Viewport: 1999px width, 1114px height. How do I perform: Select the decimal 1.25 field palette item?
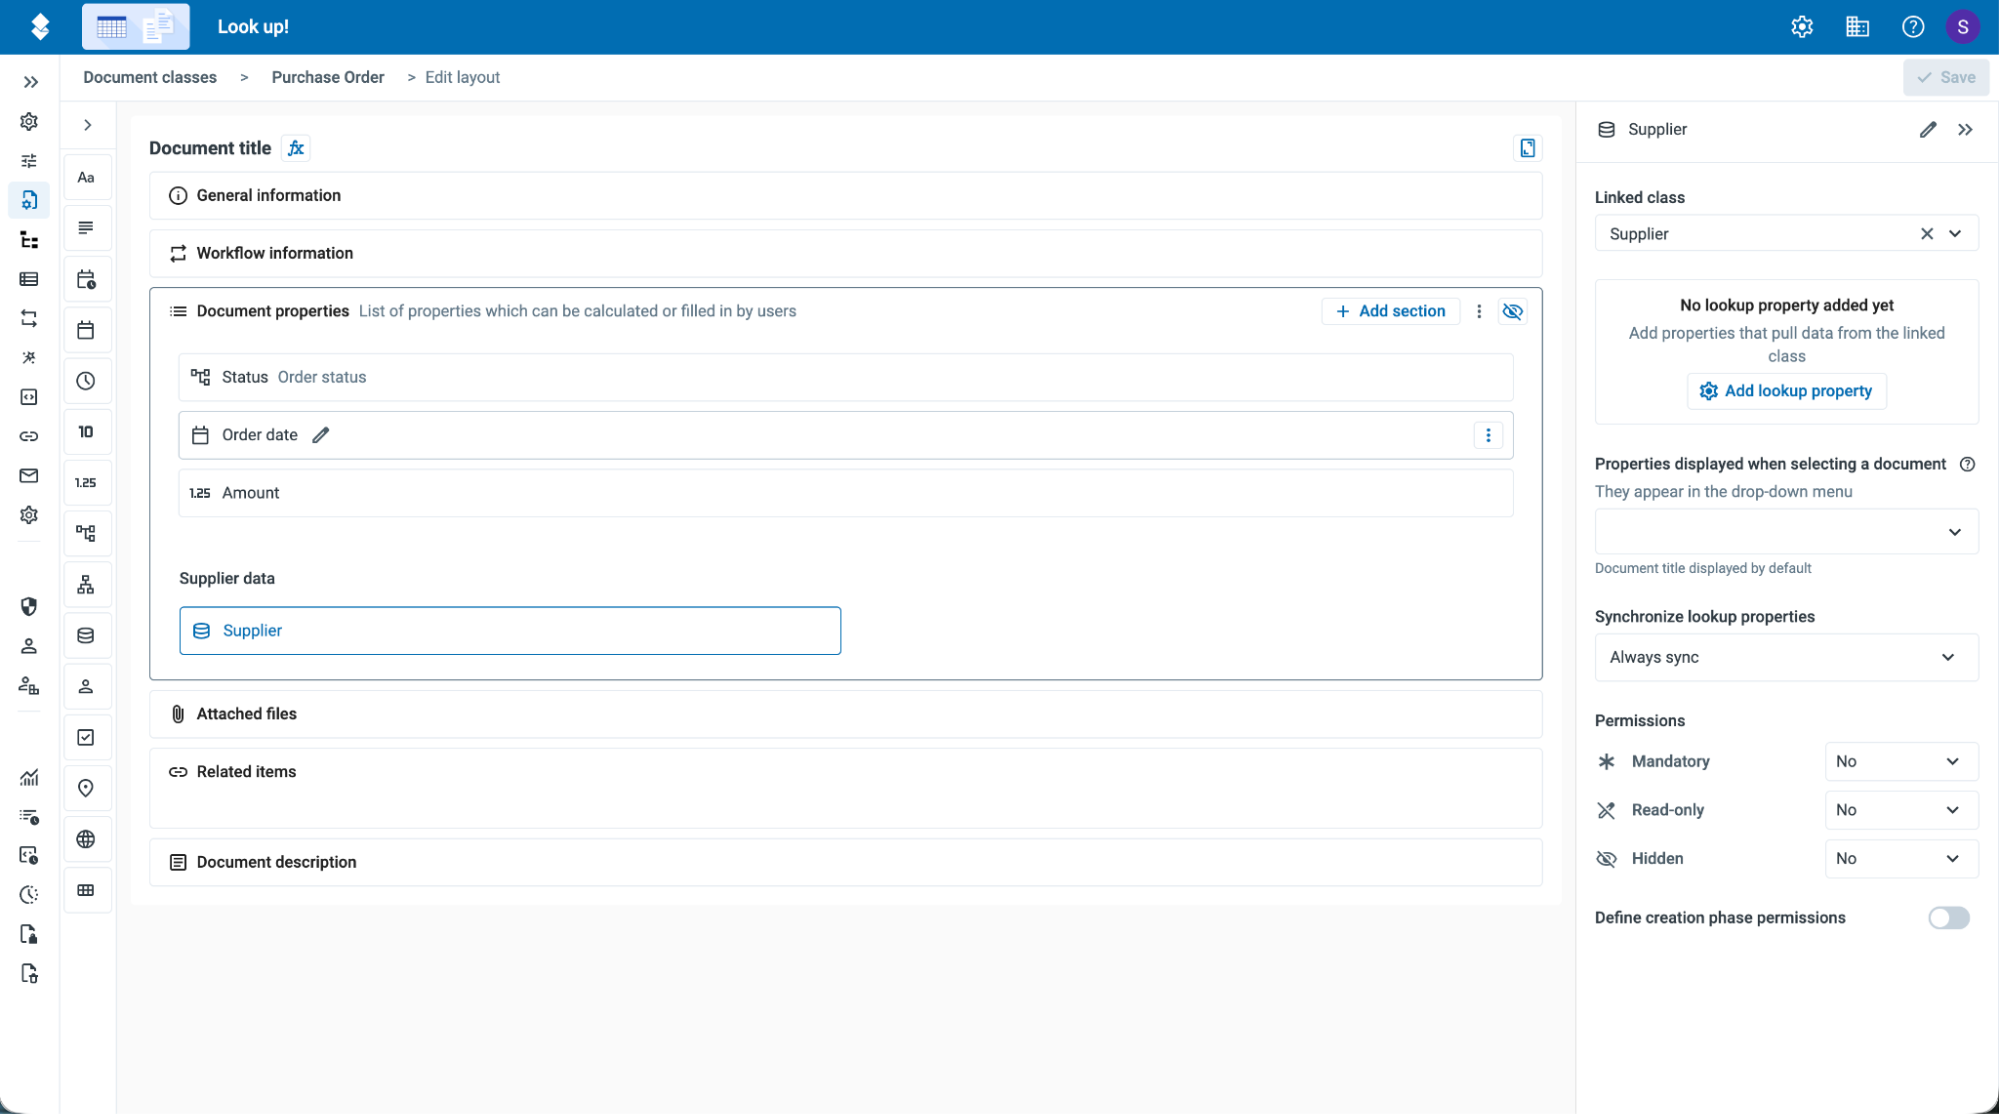click(x=87, y=483)
